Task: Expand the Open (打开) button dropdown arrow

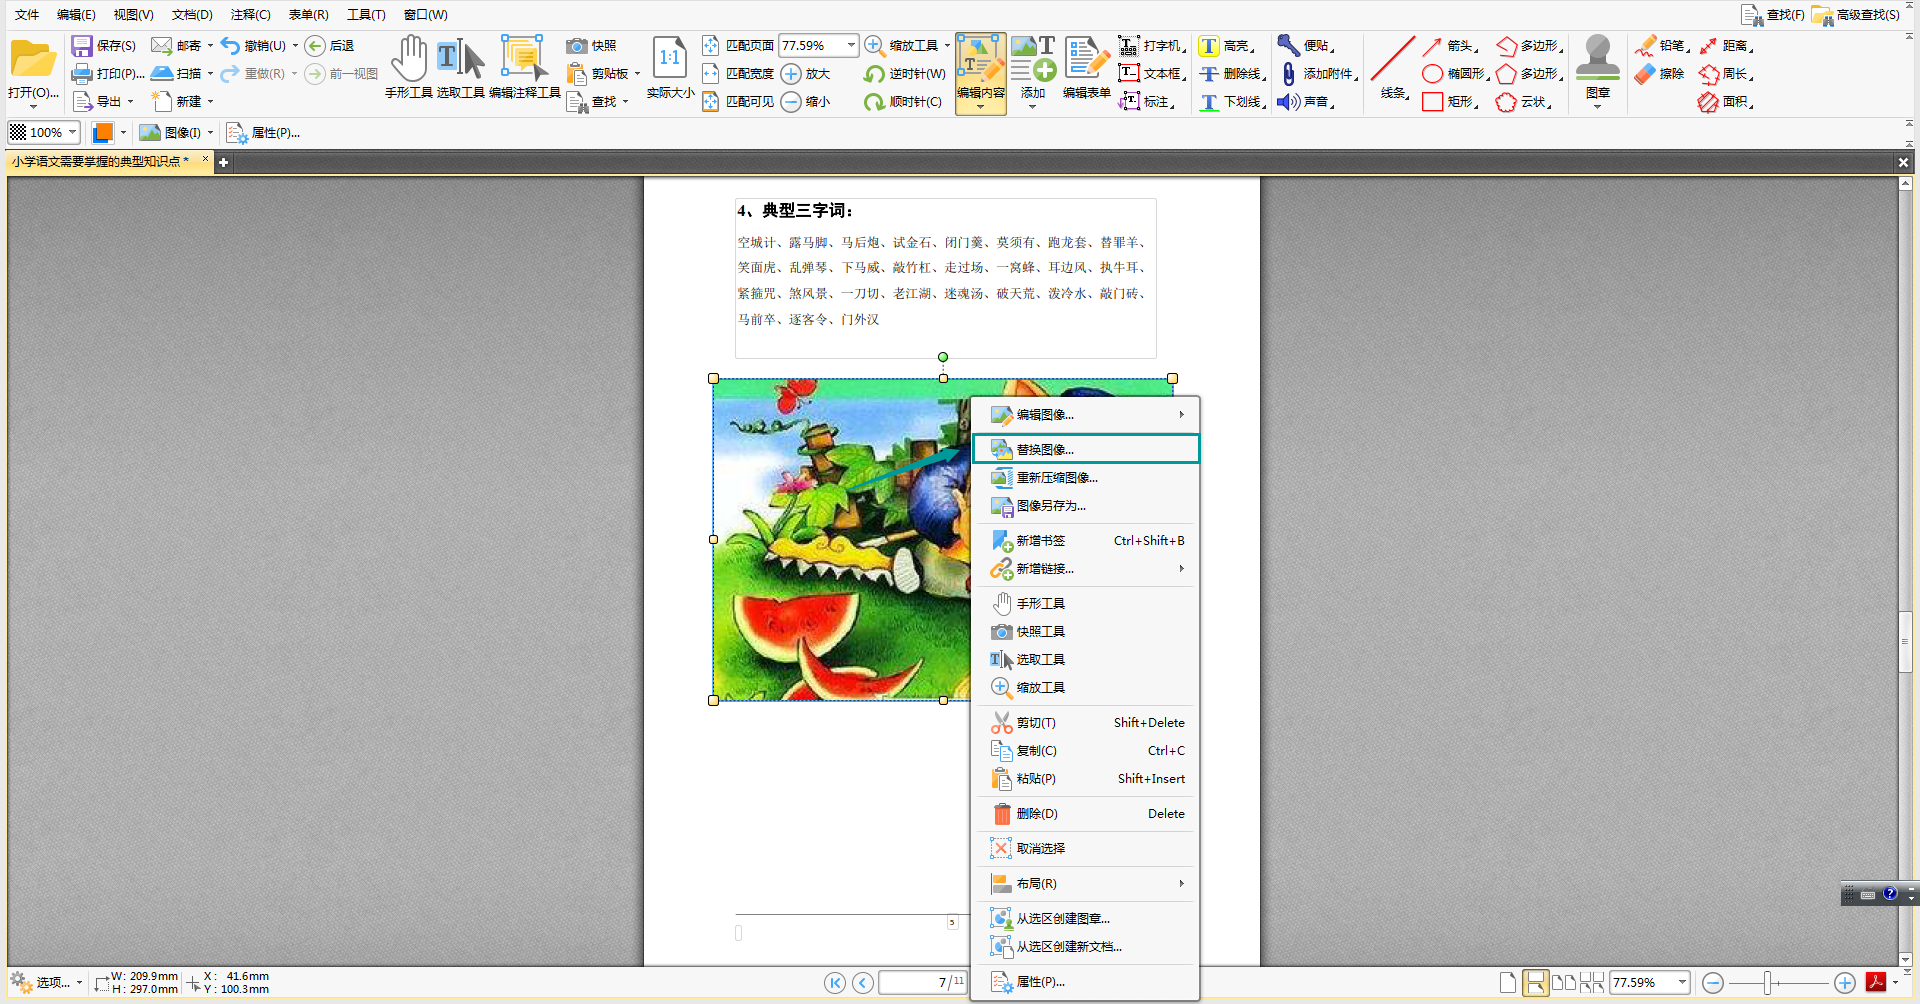Action: click(x=33, y=106)
